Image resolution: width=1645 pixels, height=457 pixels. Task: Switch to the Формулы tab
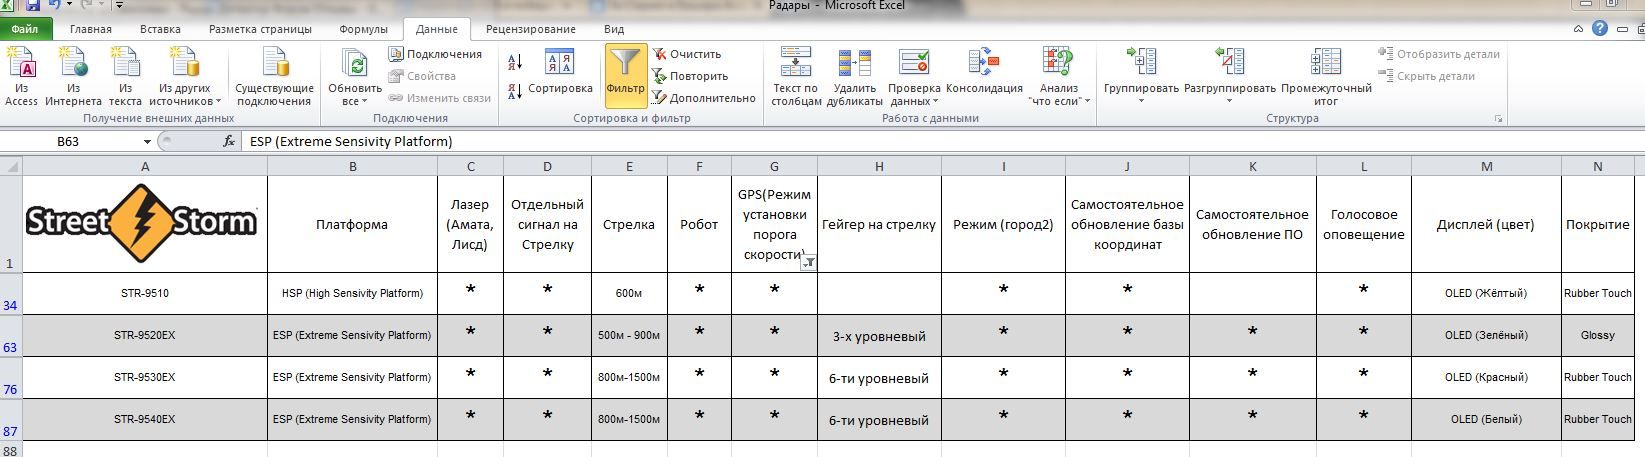(363, 29)
